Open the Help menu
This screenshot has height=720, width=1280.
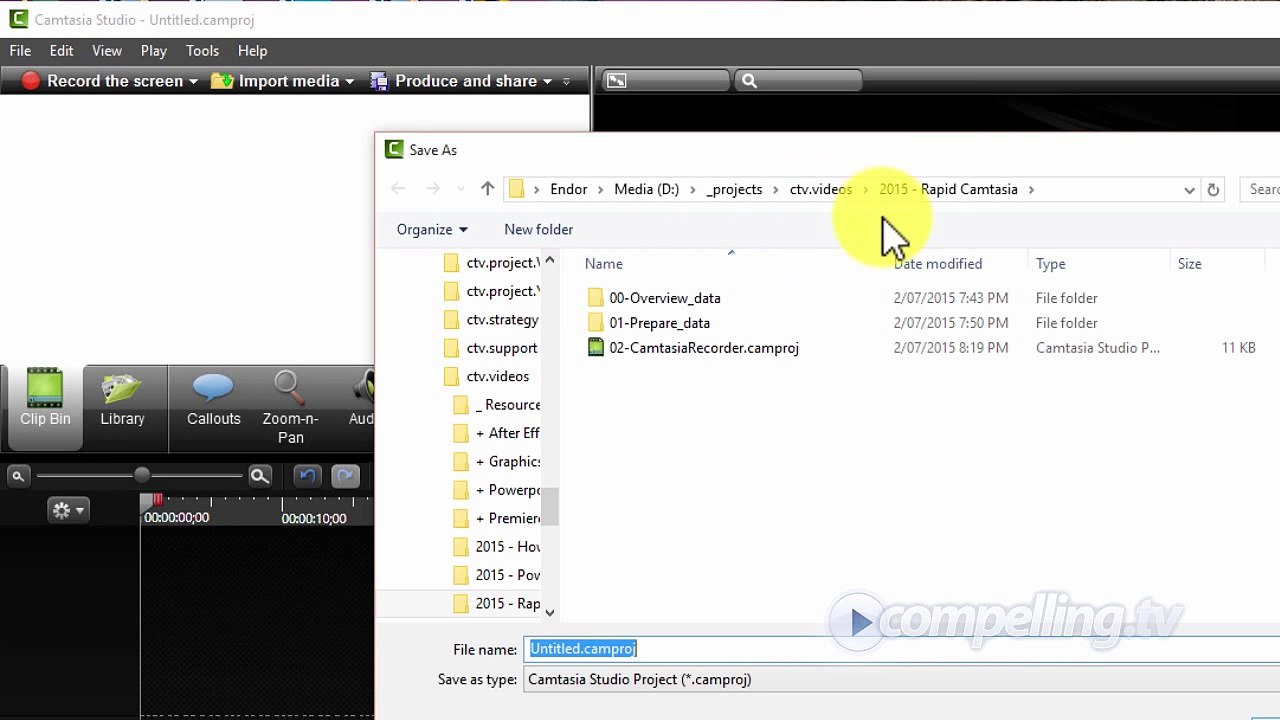click(252, 51)
